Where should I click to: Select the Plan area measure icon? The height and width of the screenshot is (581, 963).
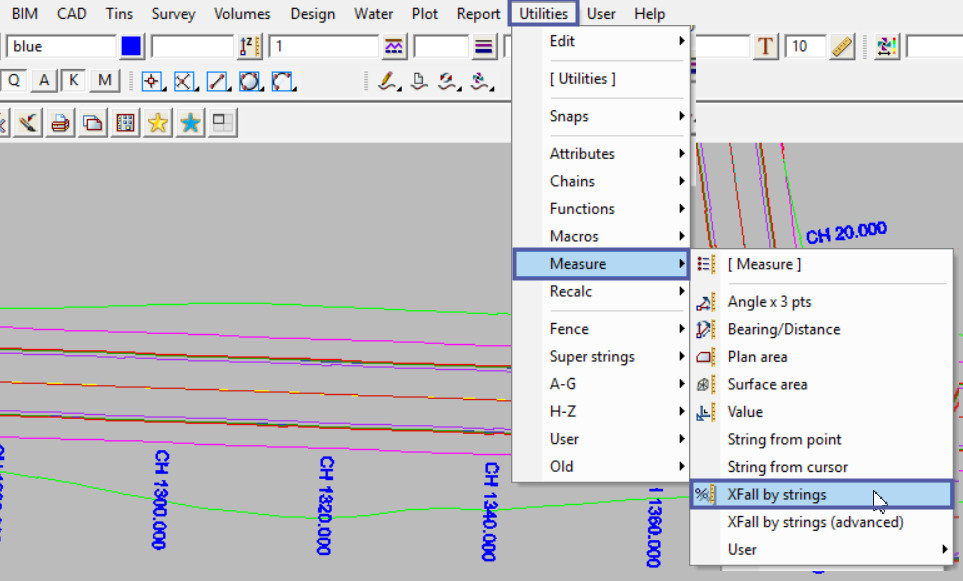point(706,357)
